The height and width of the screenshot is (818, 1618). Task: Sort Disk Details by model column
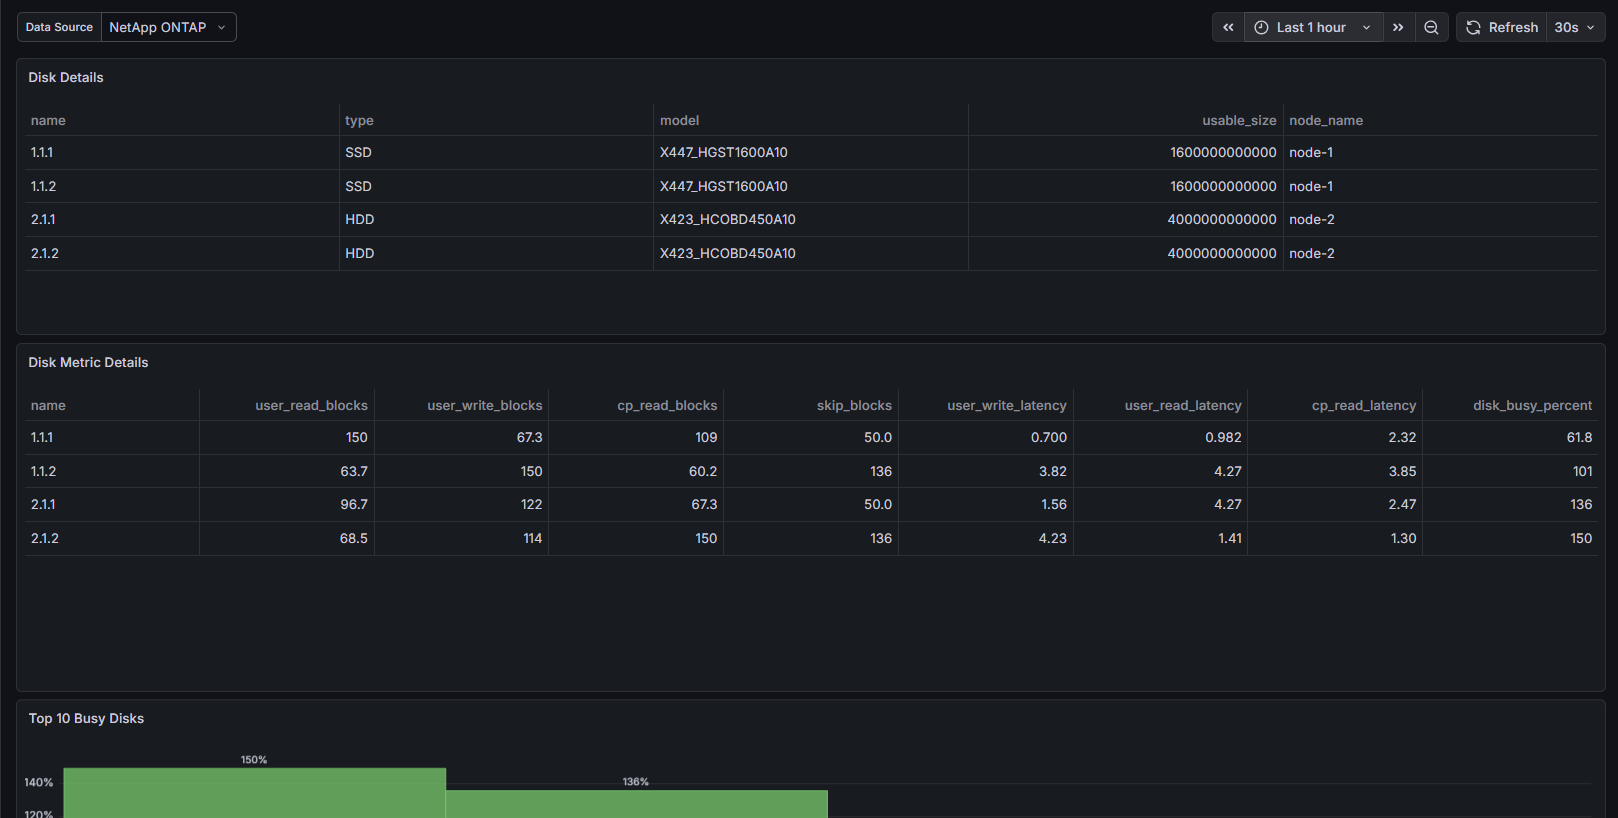(x=679, y=120)
